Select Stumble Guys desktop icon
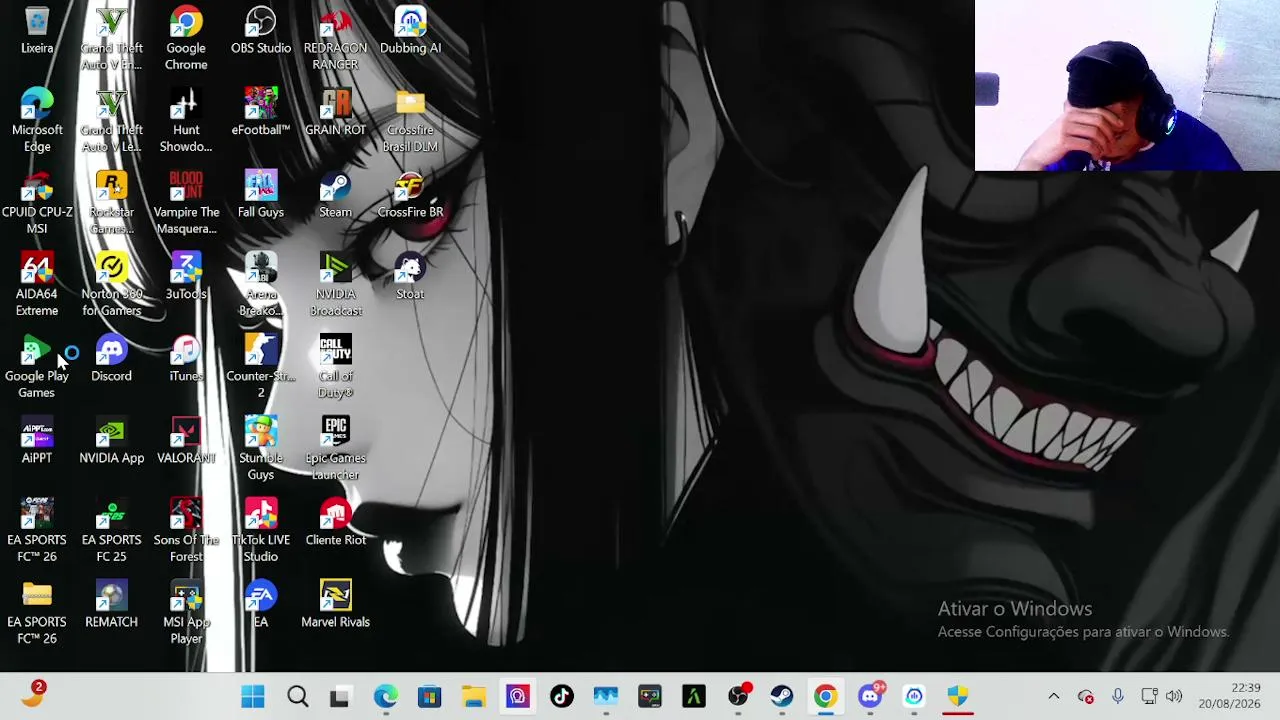 pos(261,449)
